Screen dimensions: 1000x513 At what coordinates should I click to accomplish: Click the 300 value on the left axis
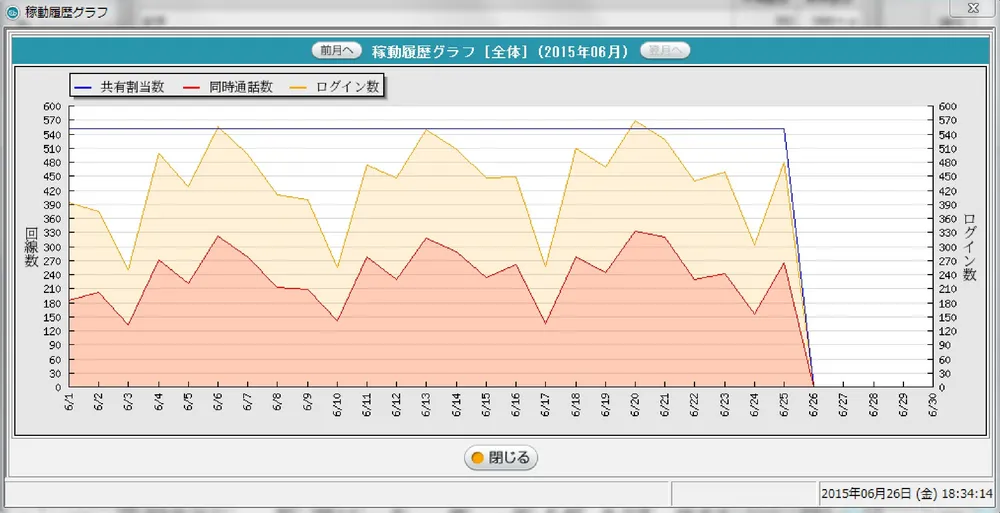(52, 247)
